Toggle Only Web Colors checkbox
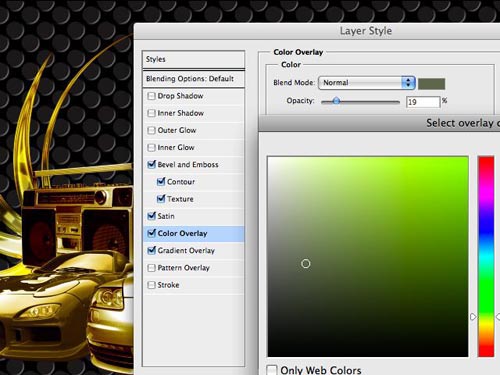Screen dimensions: 500x375 272,370
